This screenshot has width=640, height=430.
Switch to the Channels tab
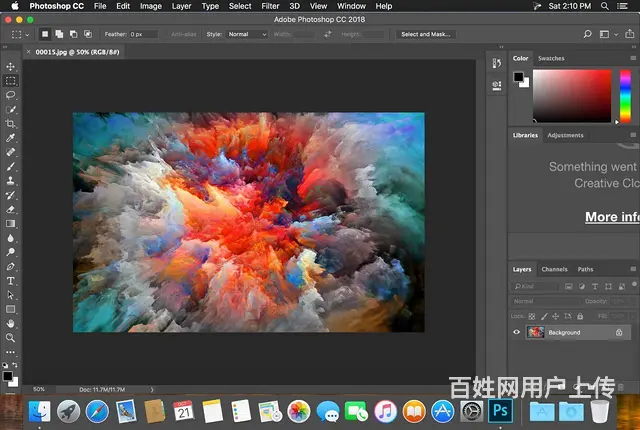[x=554, y=269]
